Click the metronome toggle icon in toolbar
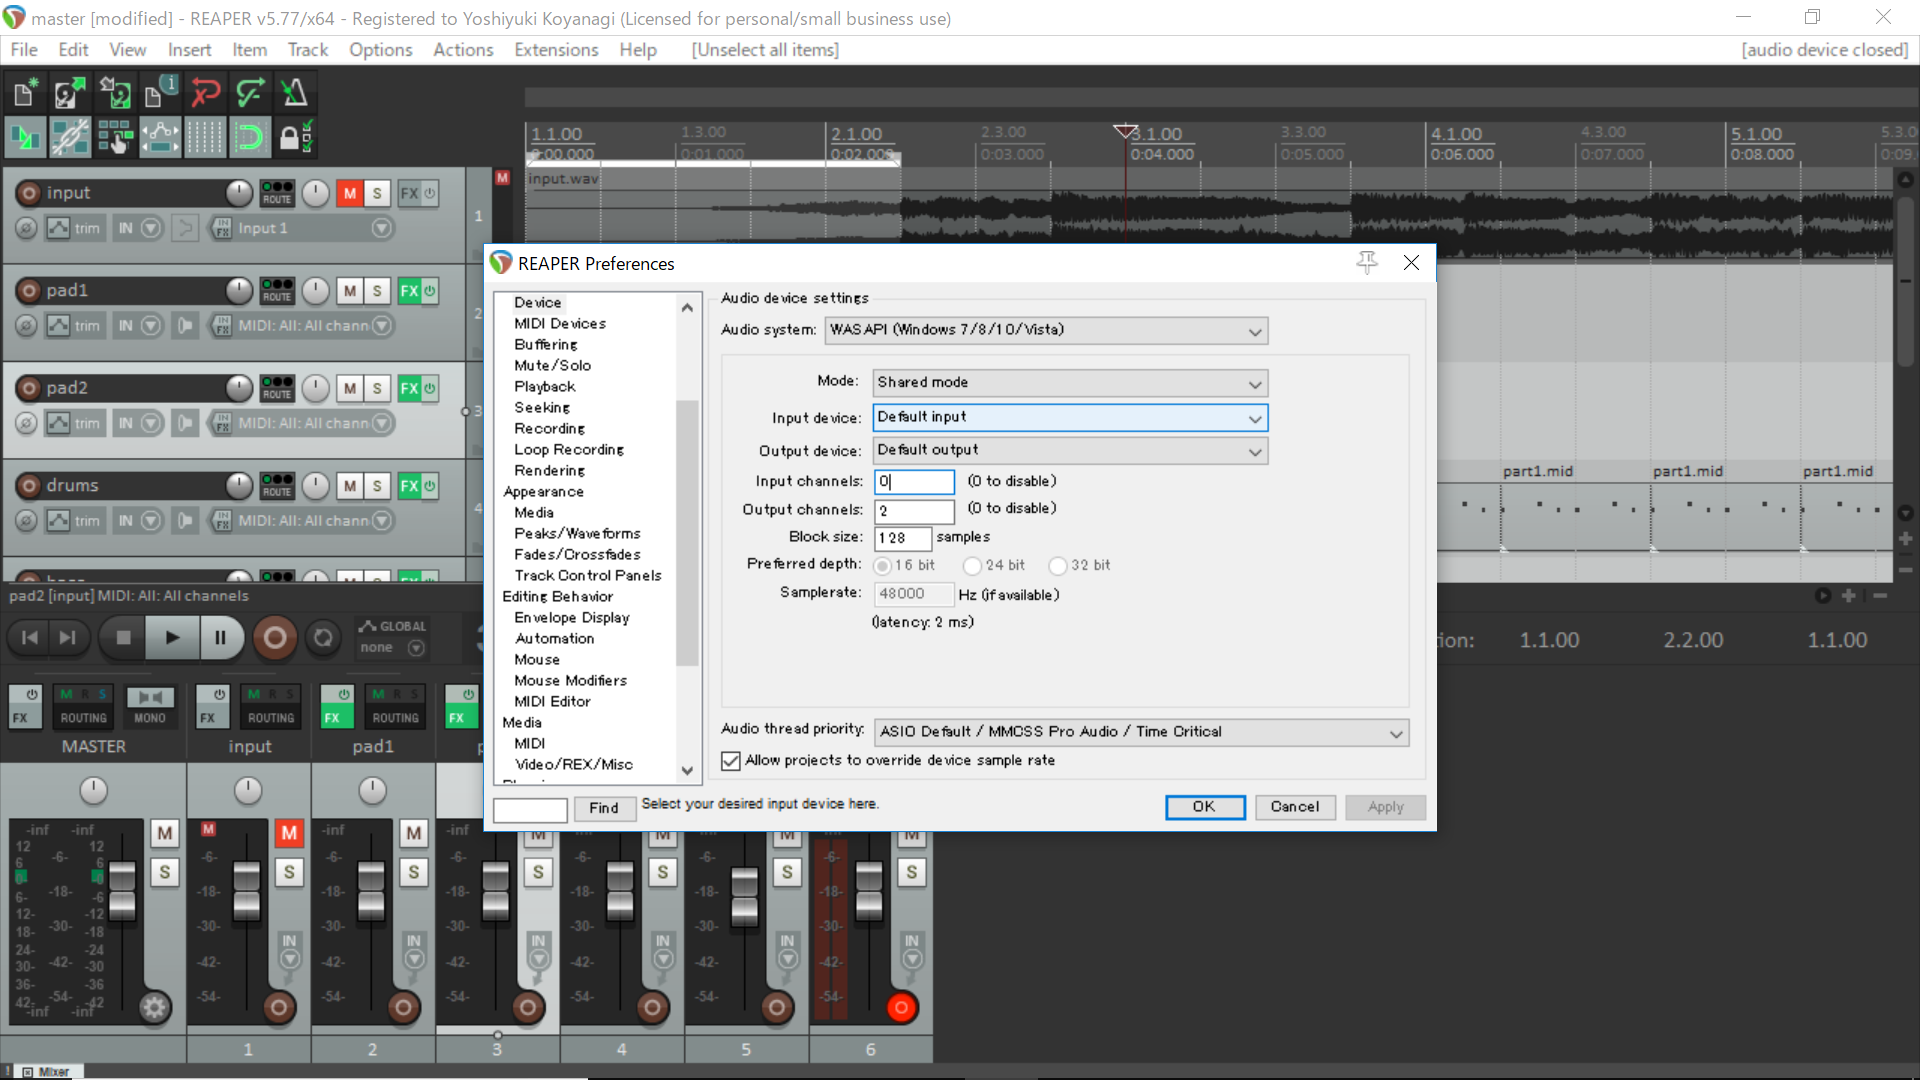Screen dimensions: 1920x1080 tap(294, 93)
